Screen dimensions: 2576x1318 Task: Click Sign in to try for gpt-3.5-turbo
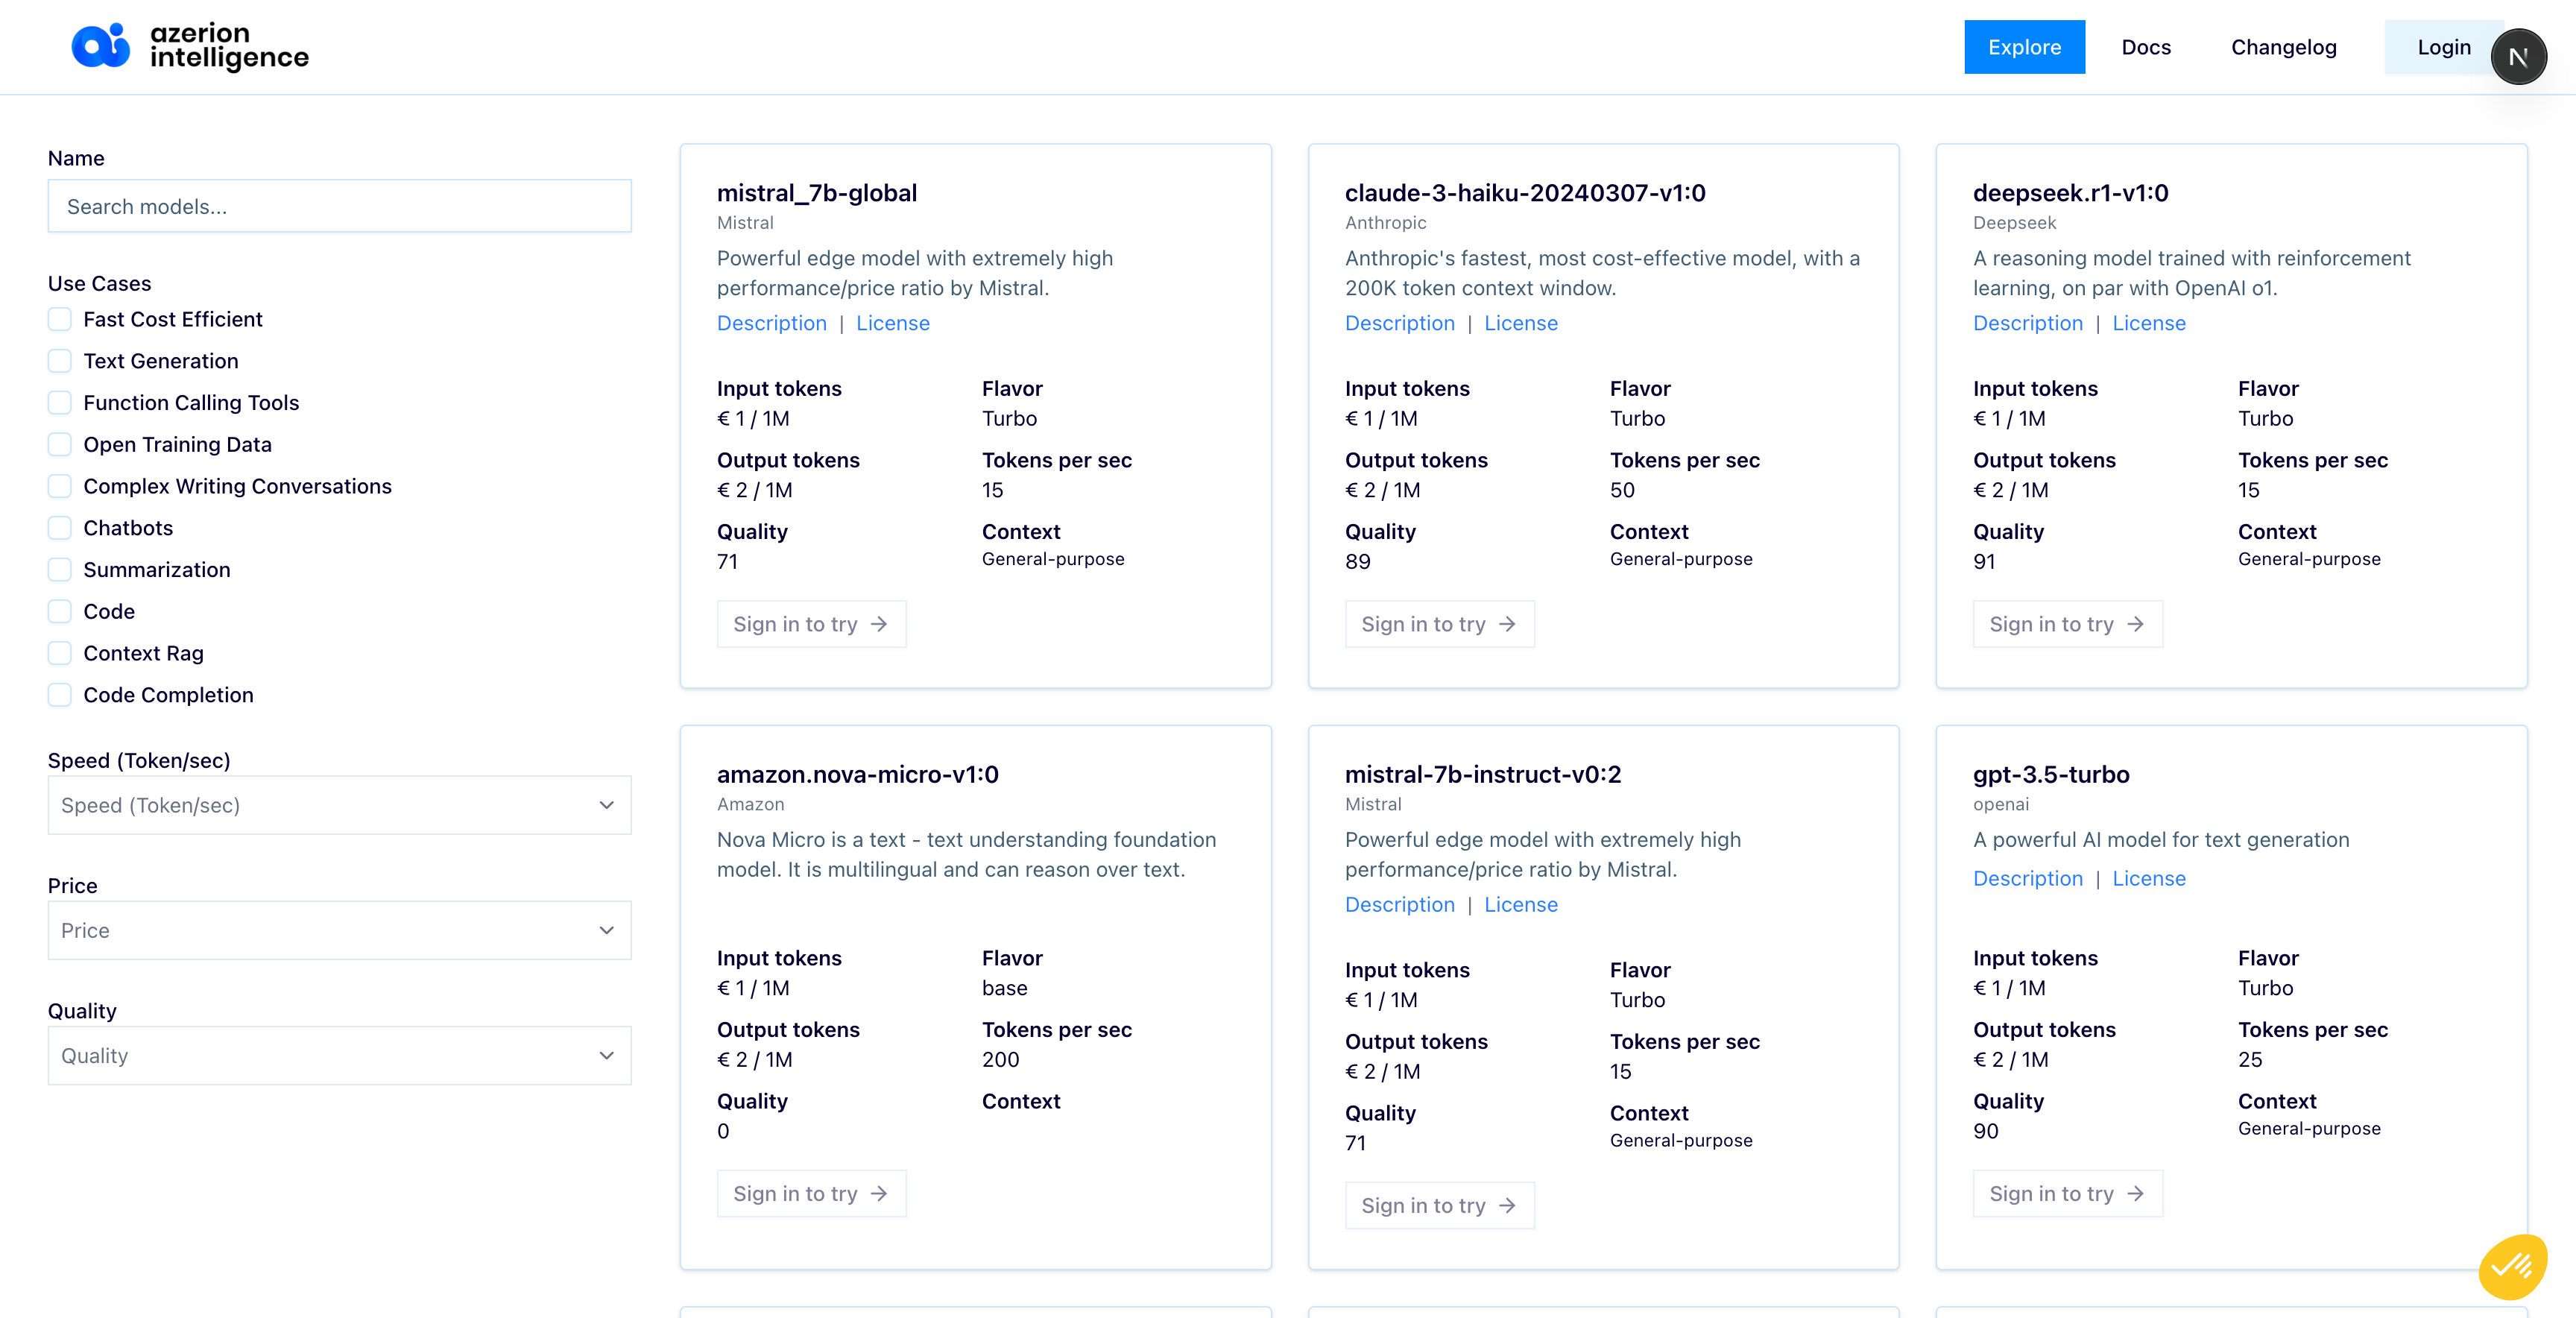(2067, 1193)
